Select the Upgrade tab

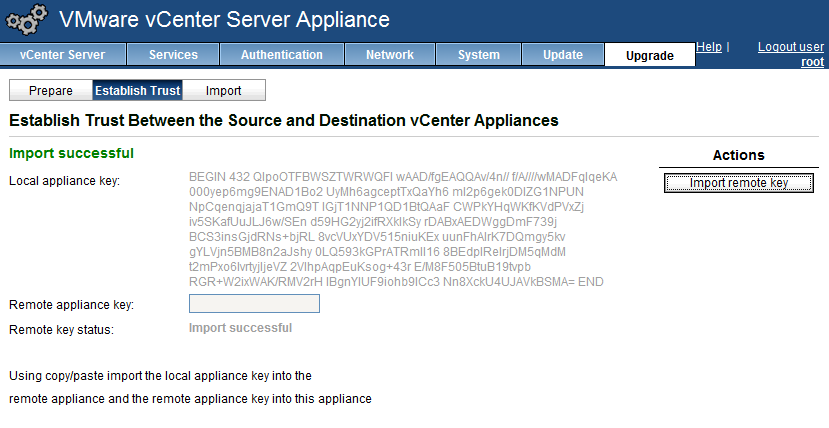[x=650, y=56]
